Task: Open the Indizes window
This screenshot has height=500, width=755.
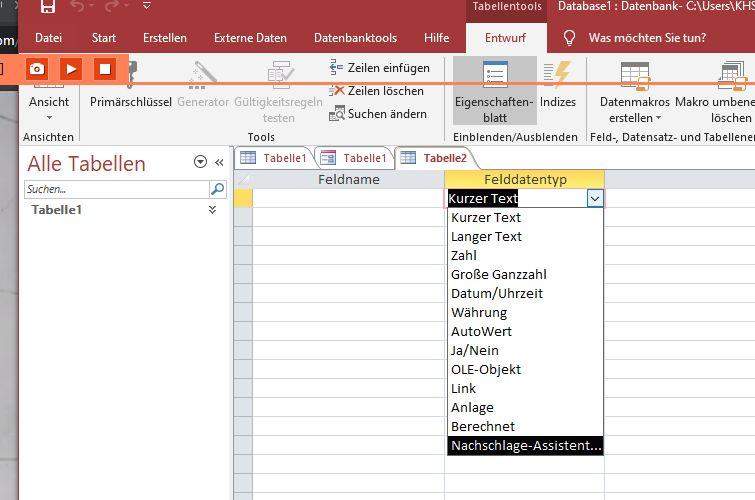Action: [x=558, y=84]
